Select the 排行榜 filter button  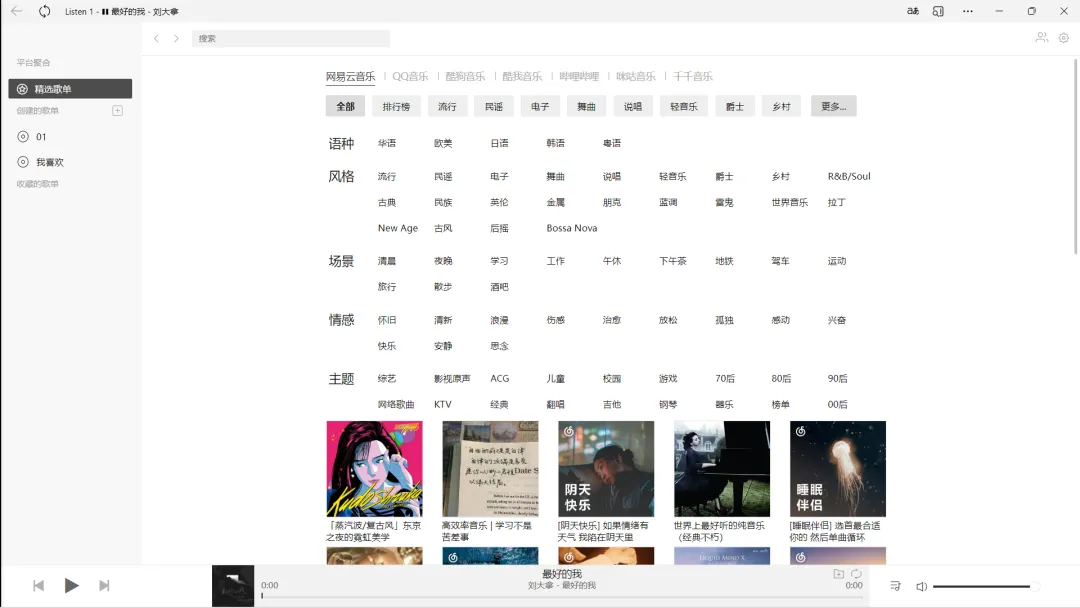click(x=396, y=106)
